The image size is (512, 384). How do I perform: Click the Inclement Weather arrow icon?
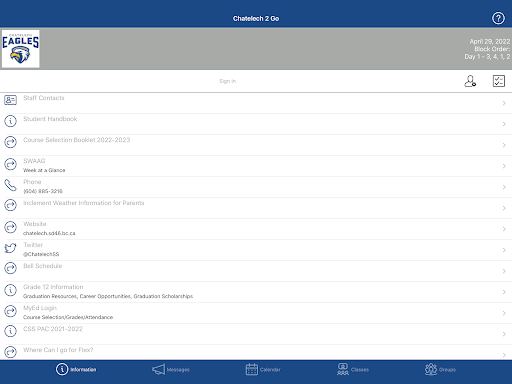(x=10, y=205)
